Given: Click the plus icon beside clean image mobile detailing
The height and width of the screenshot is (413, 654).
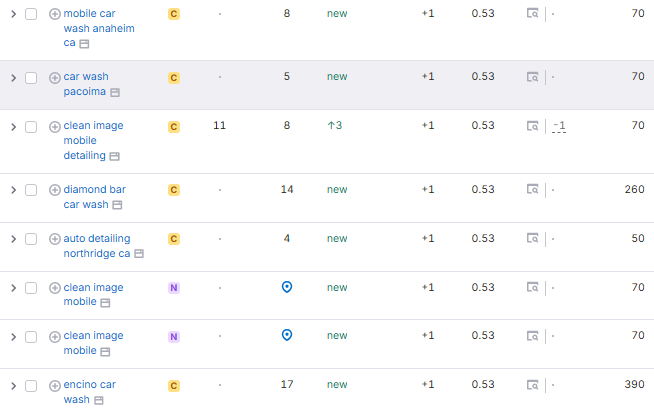Looking at the screenshot, I should point(55,126).
